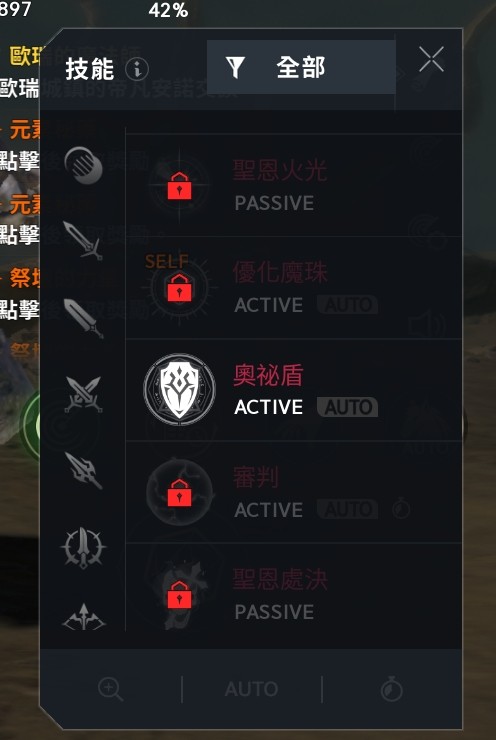
Task: Select the trident spear category icon
Action: pyautogui.click(x=84, y=471)
